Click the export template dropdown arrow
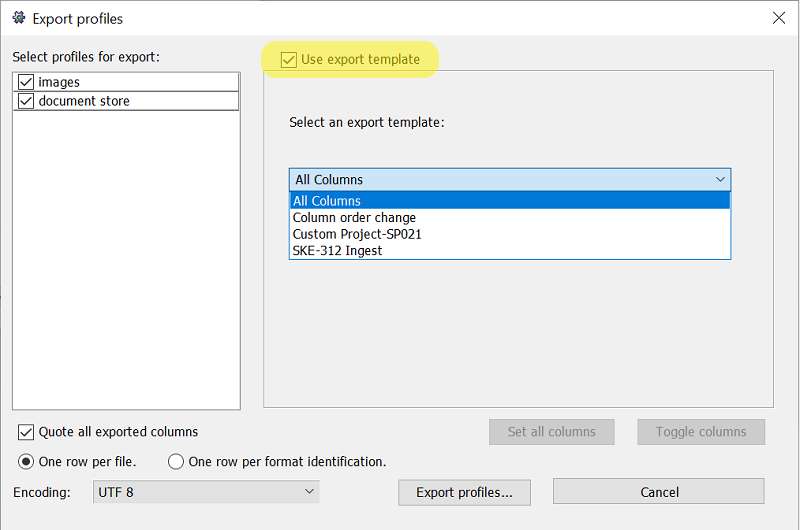 pos(720,180)
